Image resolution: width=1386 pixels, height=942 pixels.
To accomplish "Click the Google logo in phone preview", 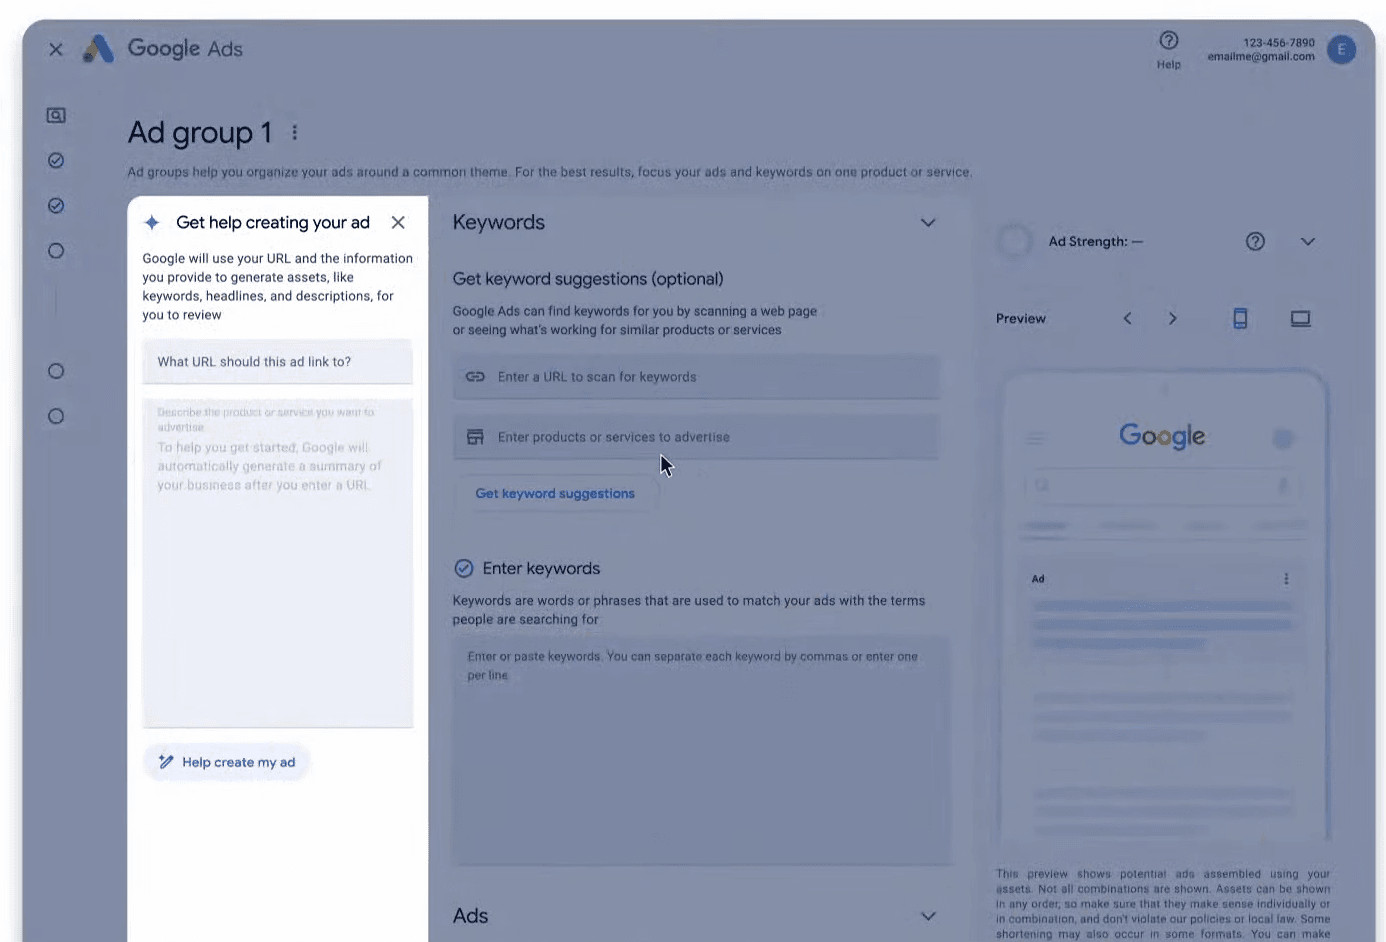I will [x=1162, y=436].
